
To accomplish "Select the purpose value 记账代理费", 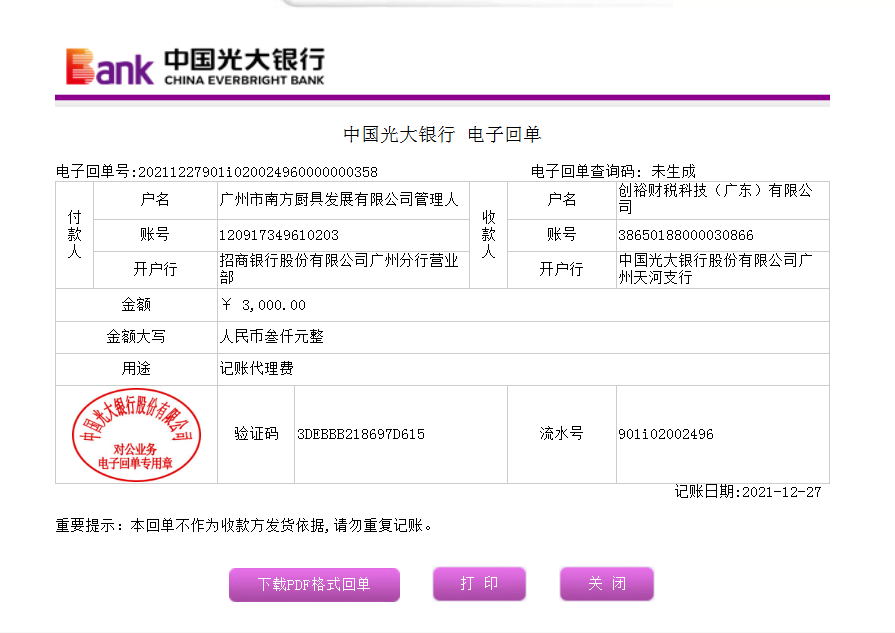I will (256, 369).
